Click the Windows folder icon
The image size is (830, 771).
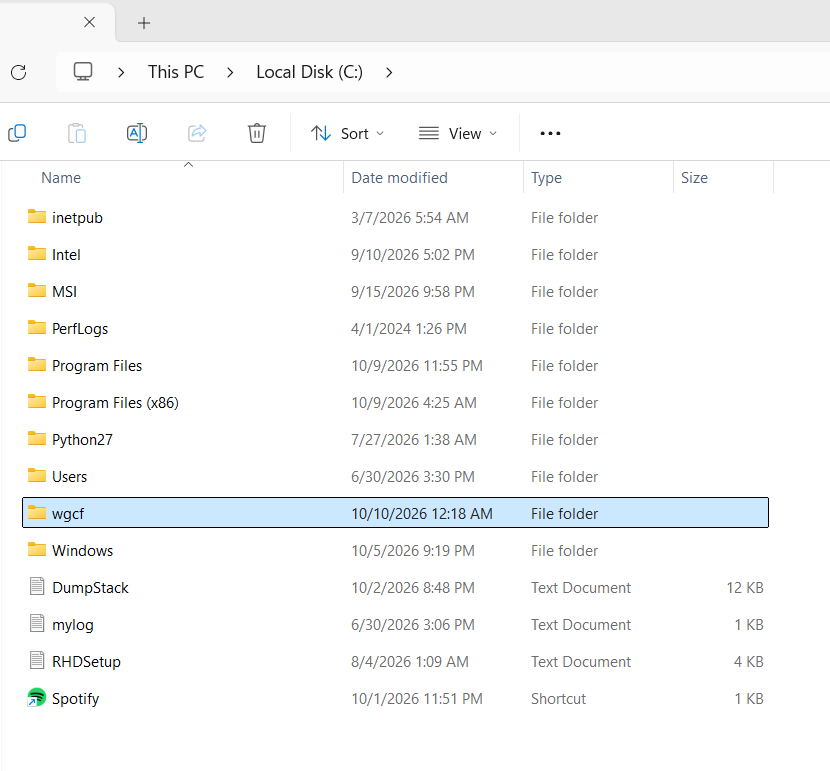[x=37, y=550]
